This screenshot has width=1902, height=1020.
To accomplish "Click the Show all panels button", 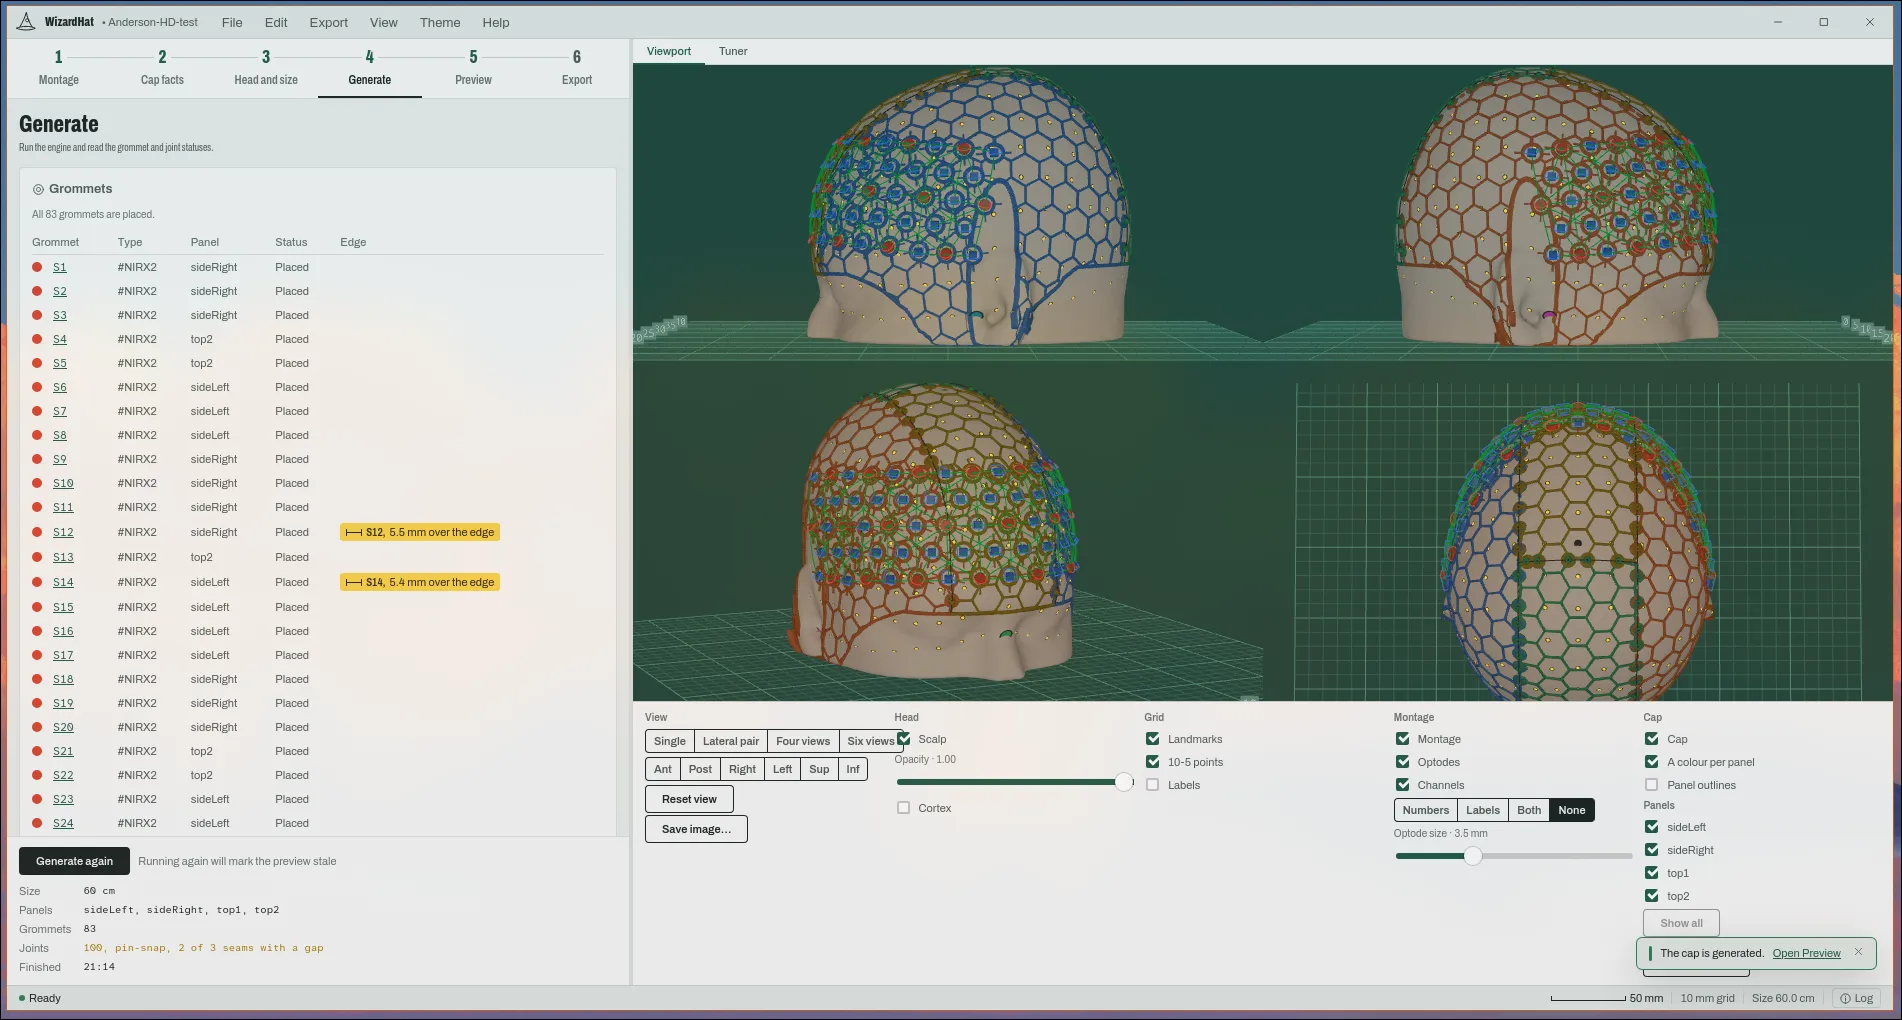I will (x=1681, y=923).
